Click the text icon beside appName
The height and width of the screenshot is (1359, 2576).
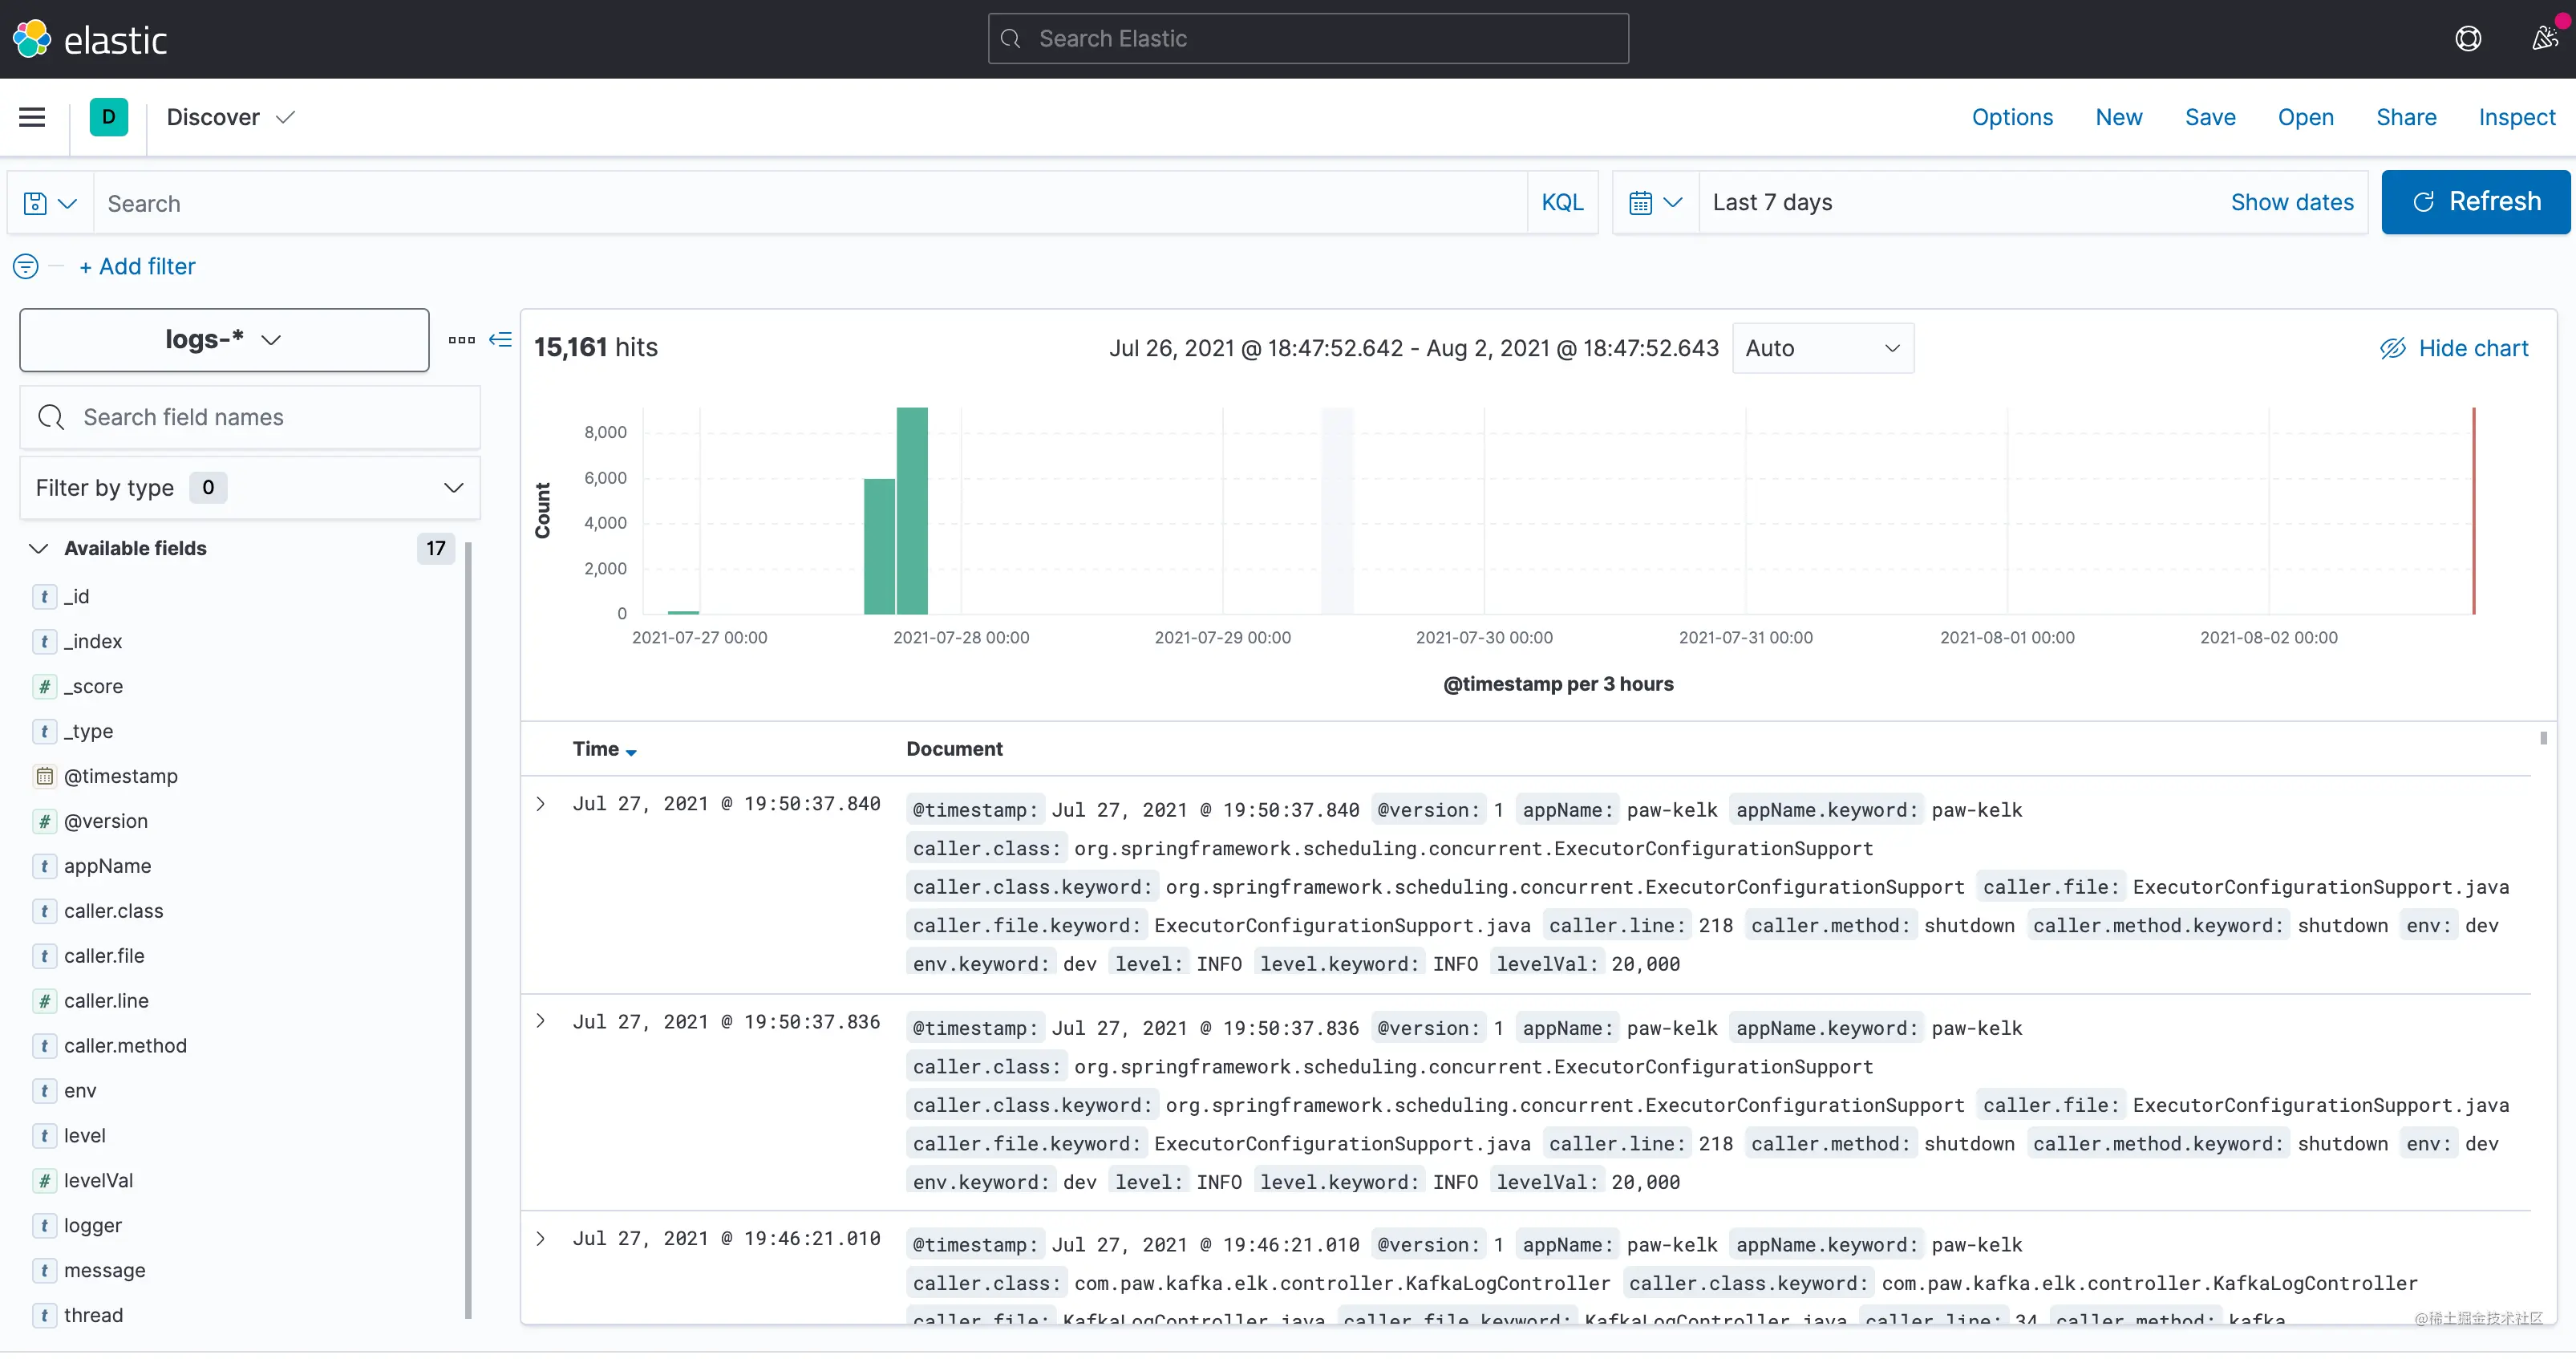[44, 866]
